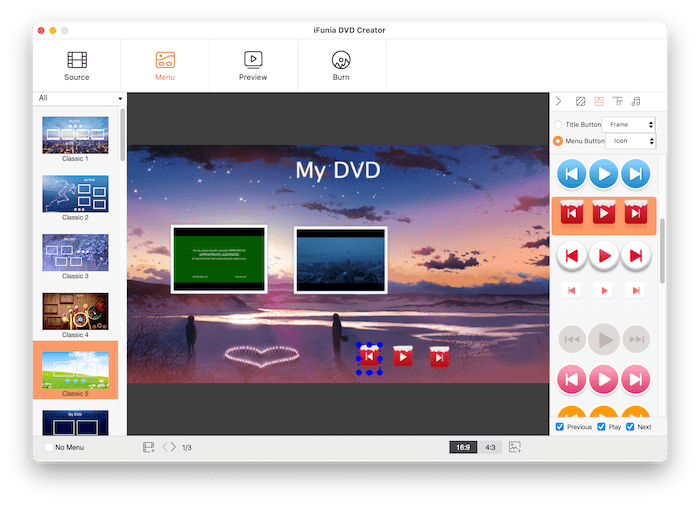
Task: Select the Title Button radio option
Action: coord(558,125)
